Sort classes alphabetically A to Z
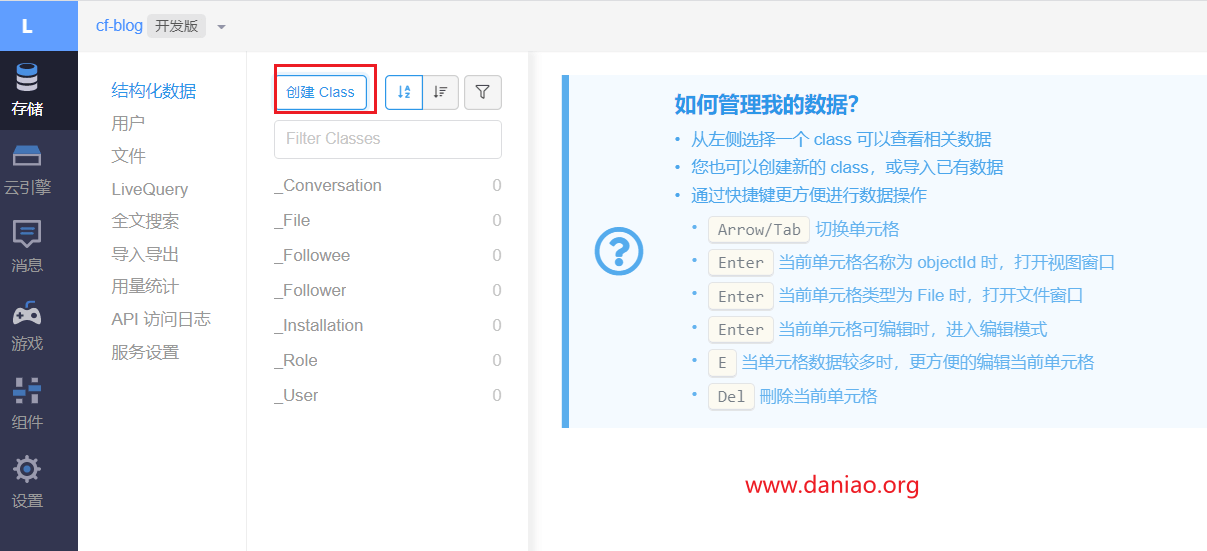The height and width of the screenshot is (551, 1207). click(x=404, y=92)
